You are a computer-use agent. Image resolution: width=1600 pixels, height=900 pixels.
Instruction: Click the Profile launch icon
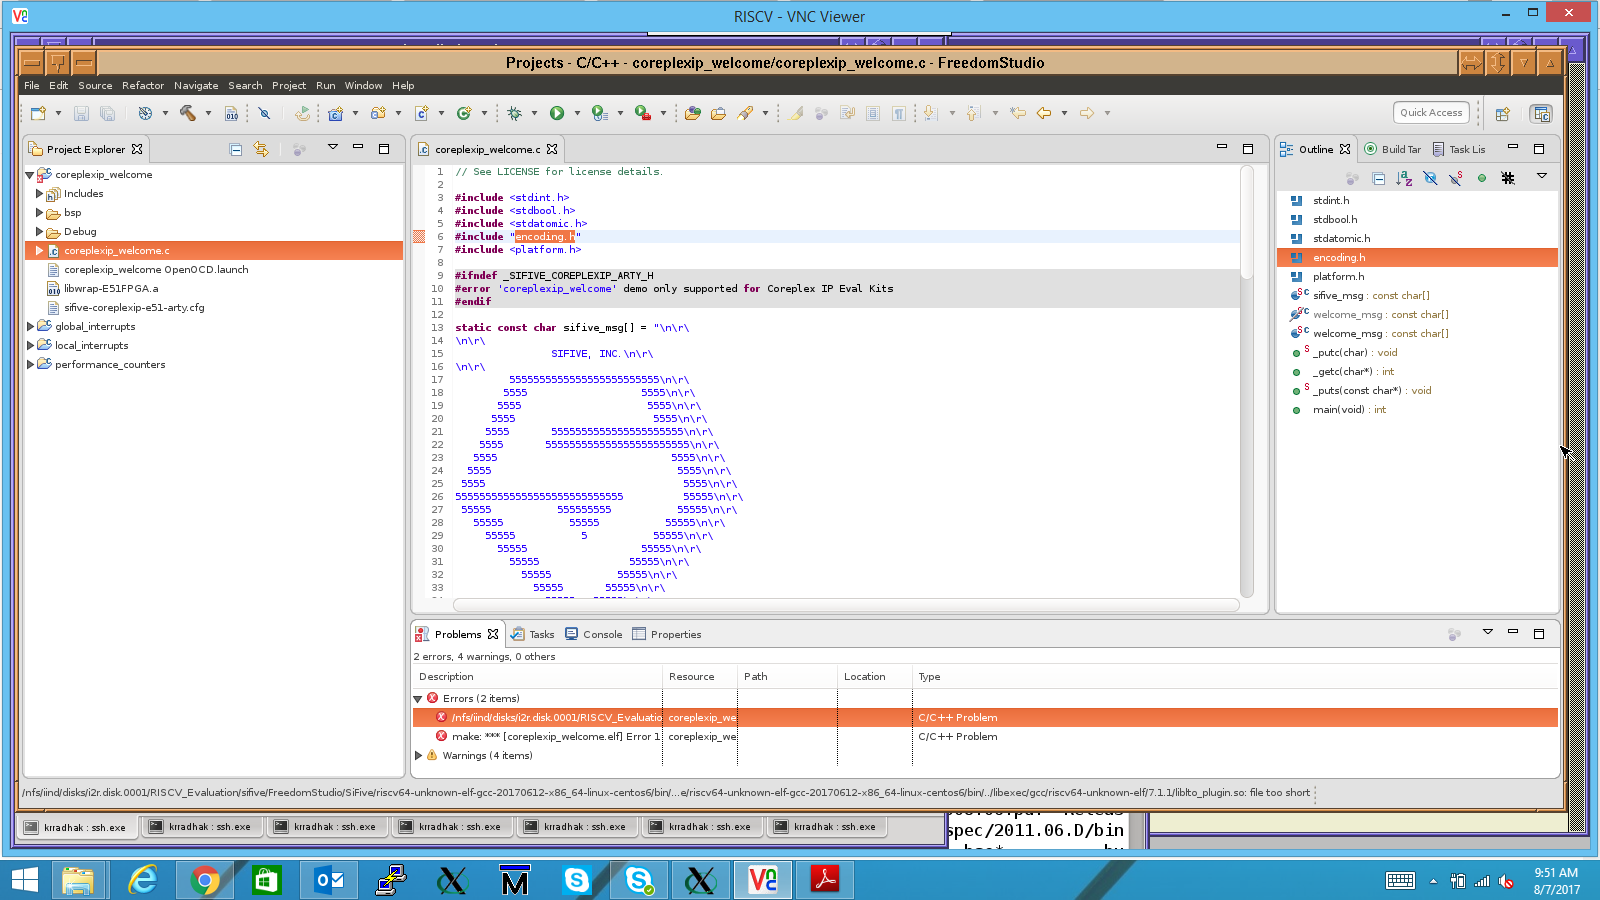point(600,113)
